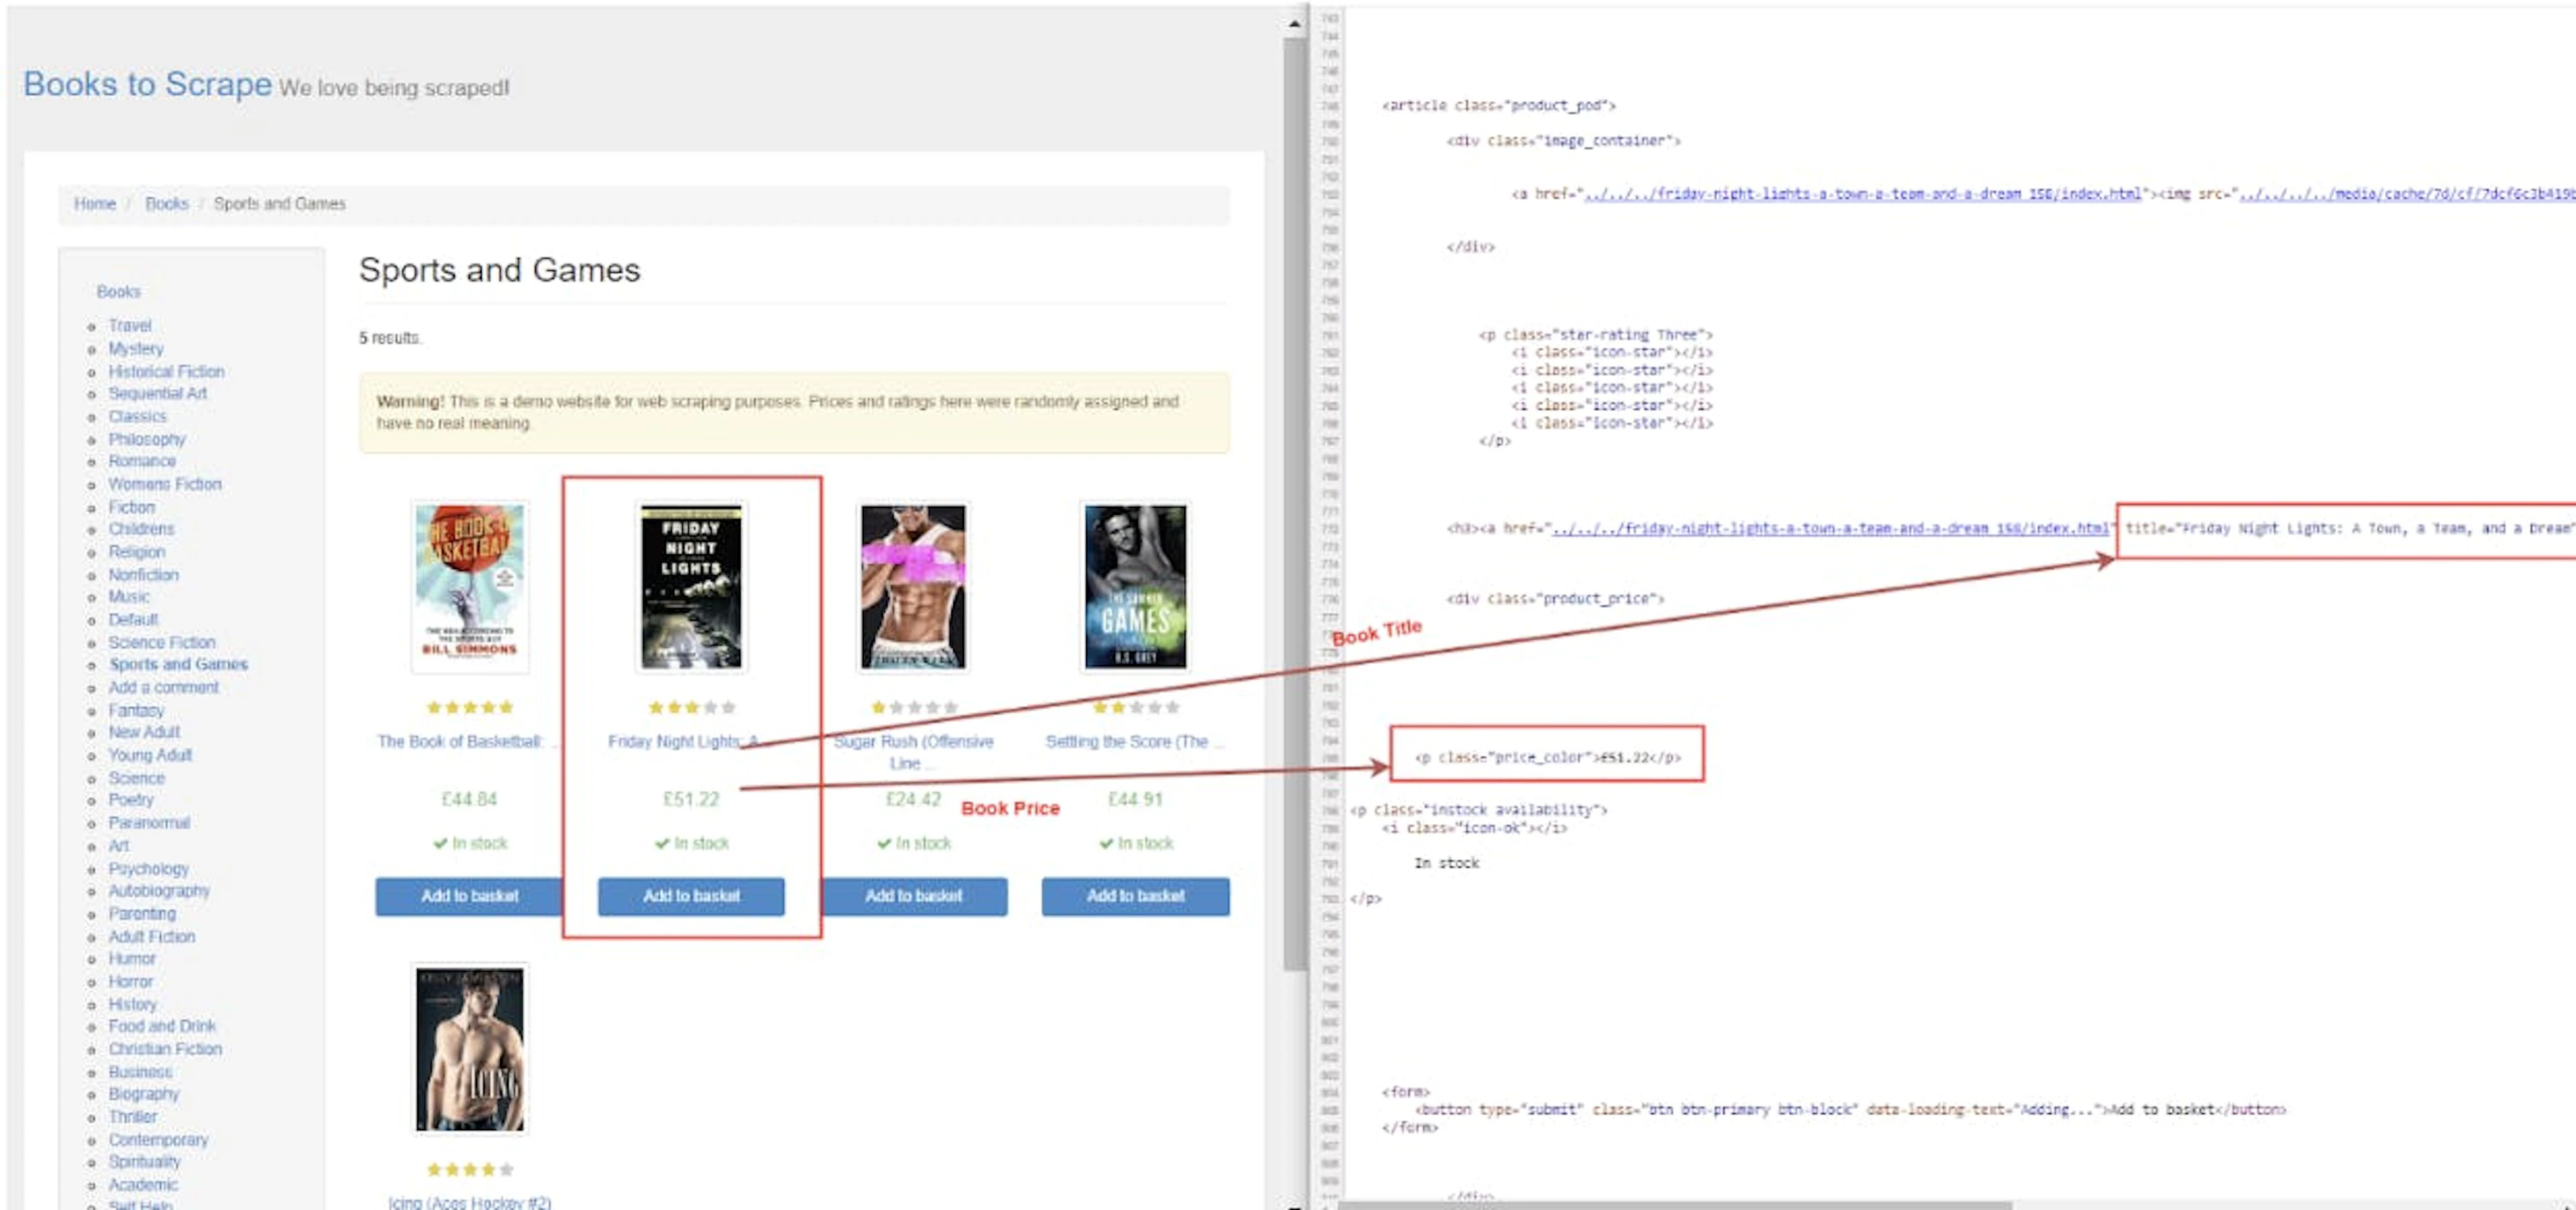This screenshot has width=2576, height=1210.
Task: Browse the Womens Fiction category
Action: click(165, 485)
